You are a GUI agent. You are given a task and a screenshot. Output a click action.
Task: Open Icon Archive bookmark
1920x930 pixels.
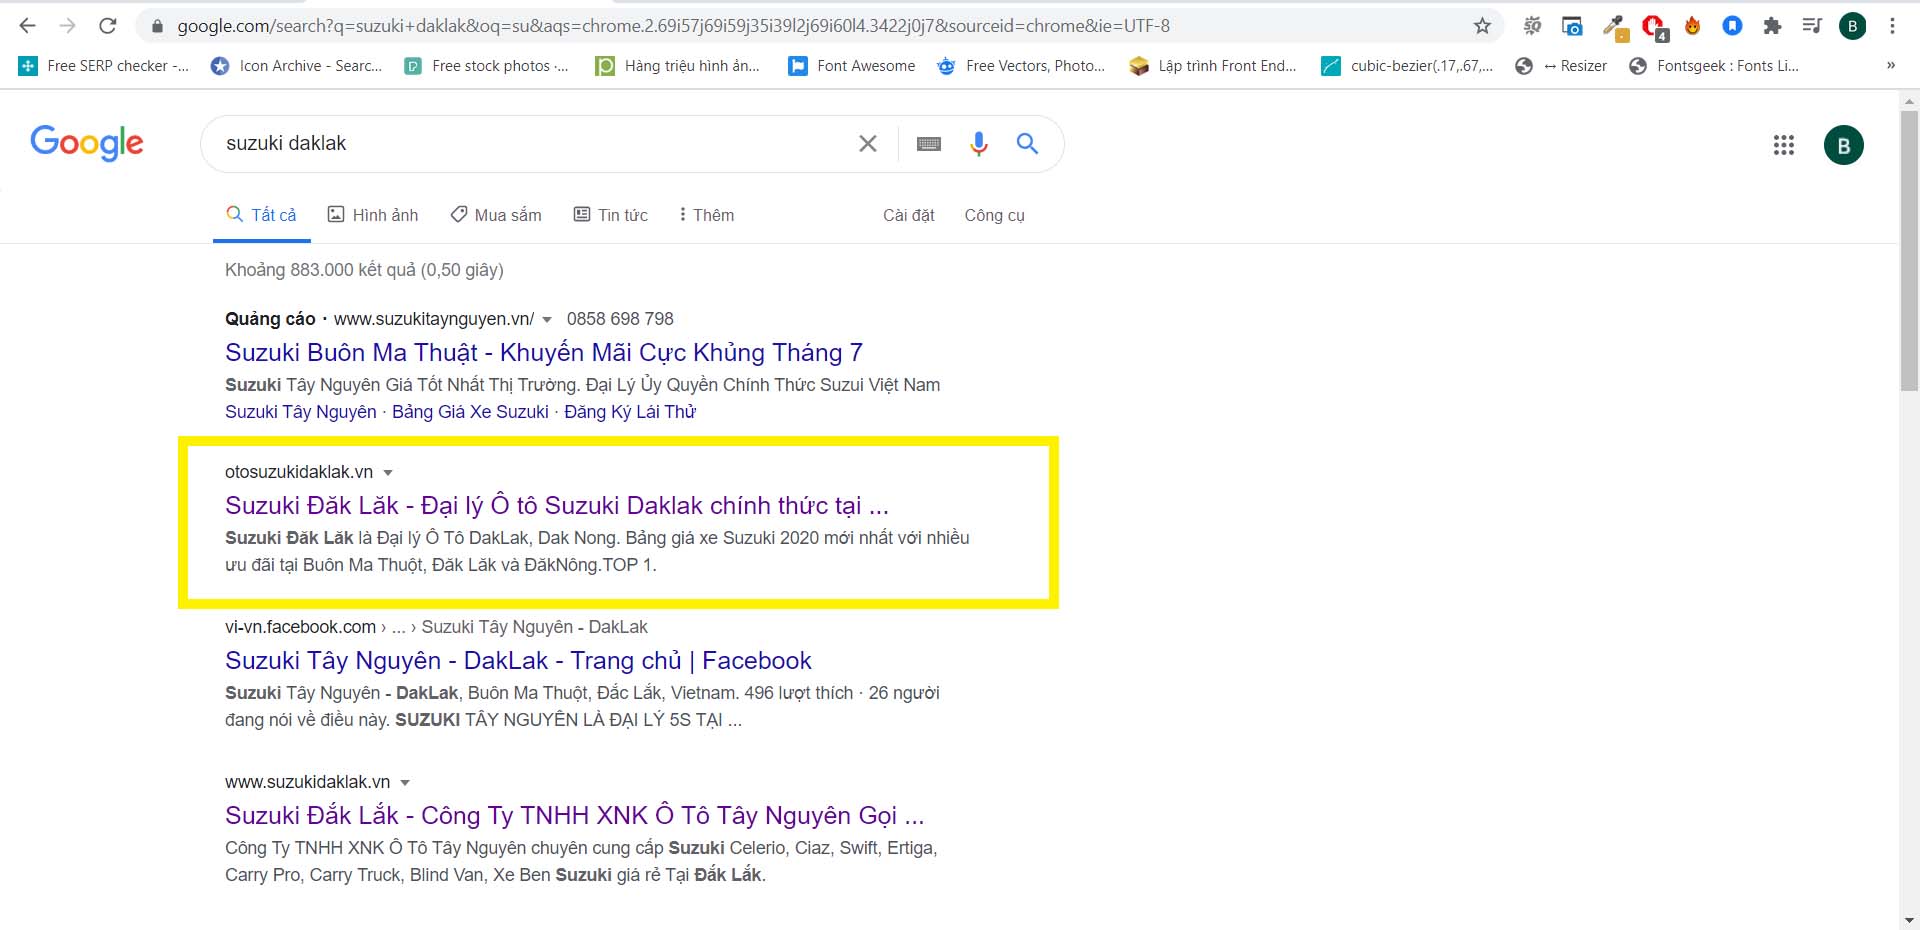296,66
